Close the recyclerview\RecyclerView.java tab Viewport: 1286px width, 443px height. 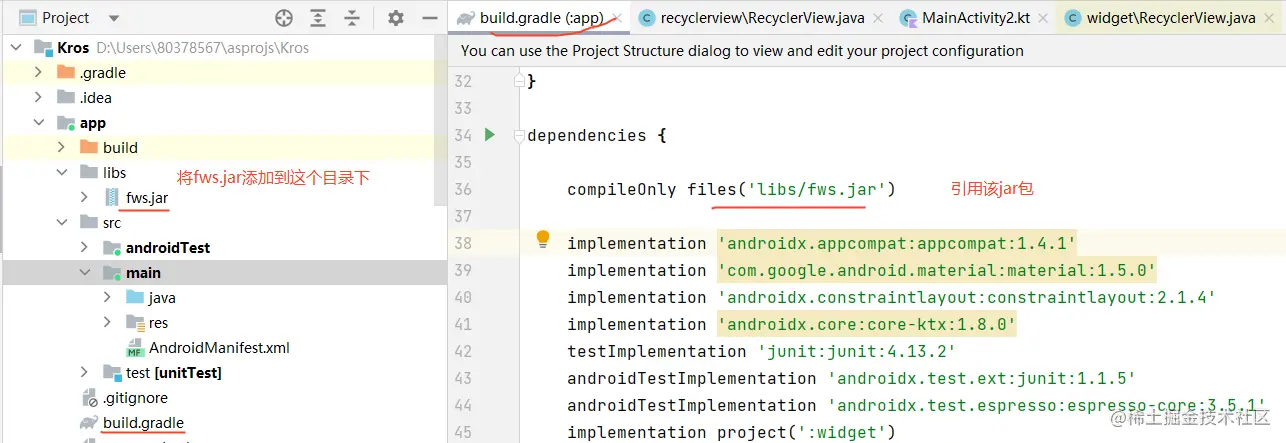[878, 18]
